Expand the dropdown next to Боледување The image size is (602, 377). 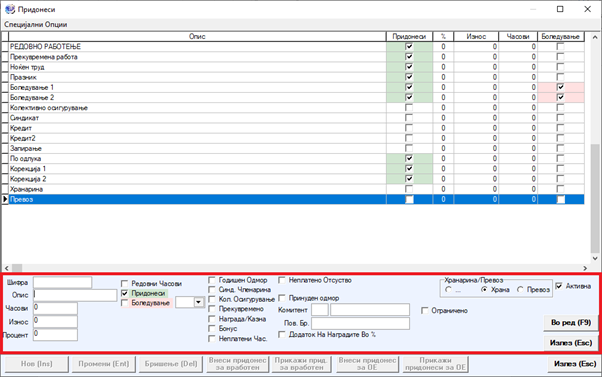point(198,303)
